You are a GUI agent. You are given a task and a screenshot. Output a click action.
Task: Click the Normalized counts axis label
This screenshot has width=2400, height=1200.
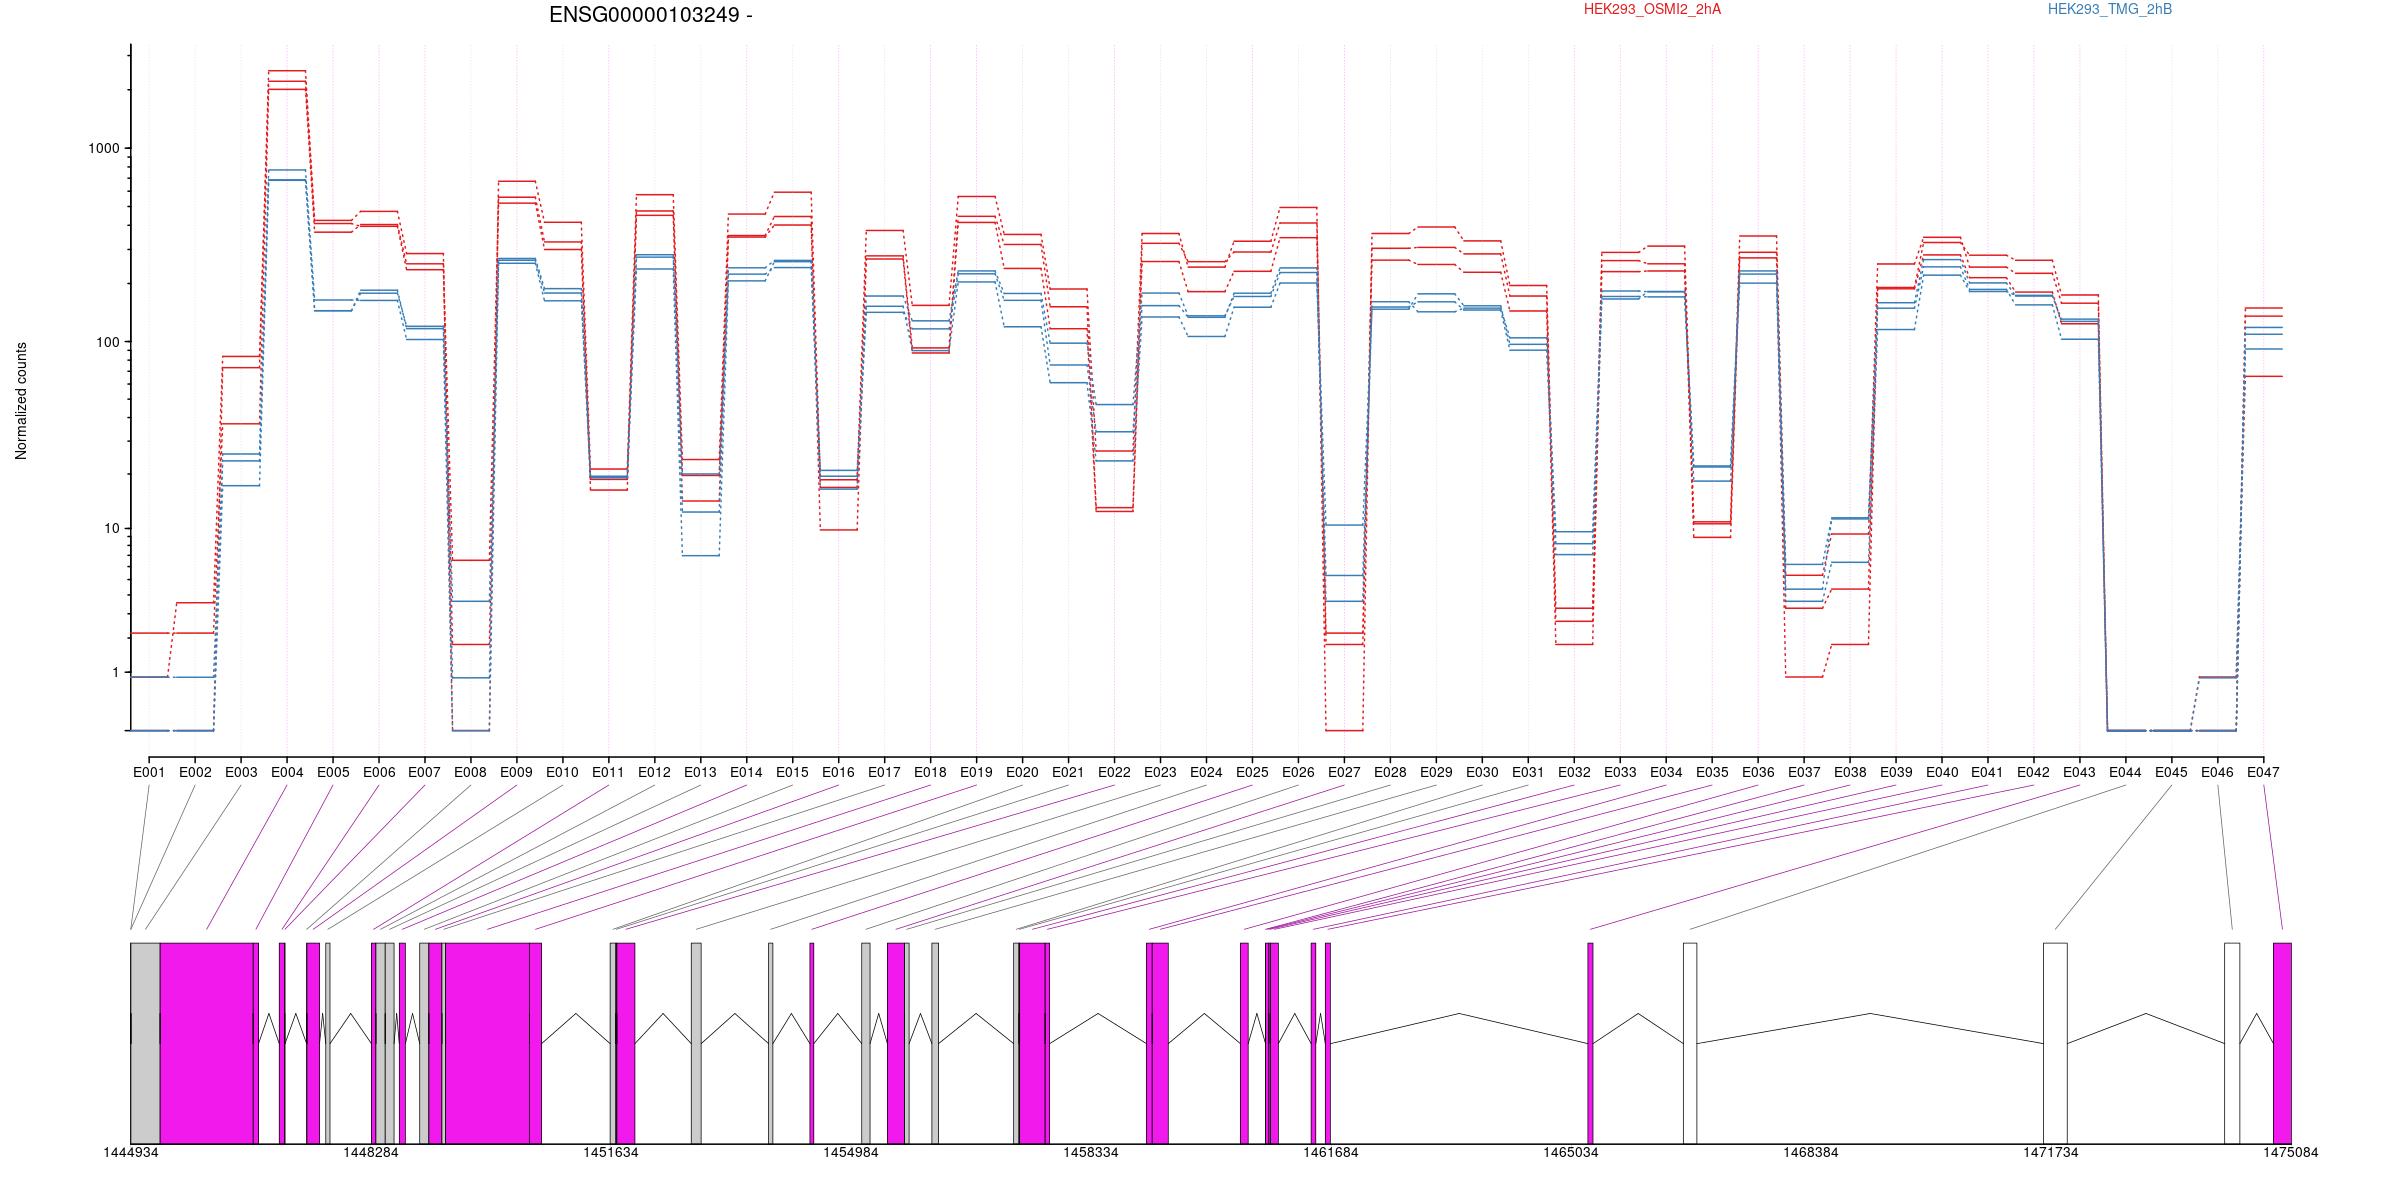pos(21,401)
